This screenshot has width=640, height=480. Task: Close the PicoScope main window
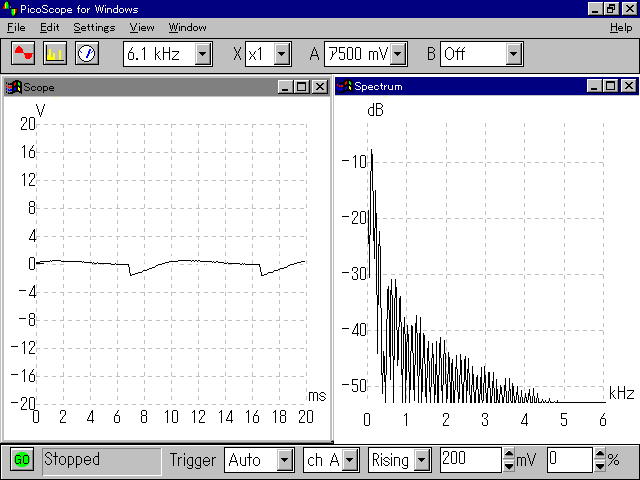[629, 9]
